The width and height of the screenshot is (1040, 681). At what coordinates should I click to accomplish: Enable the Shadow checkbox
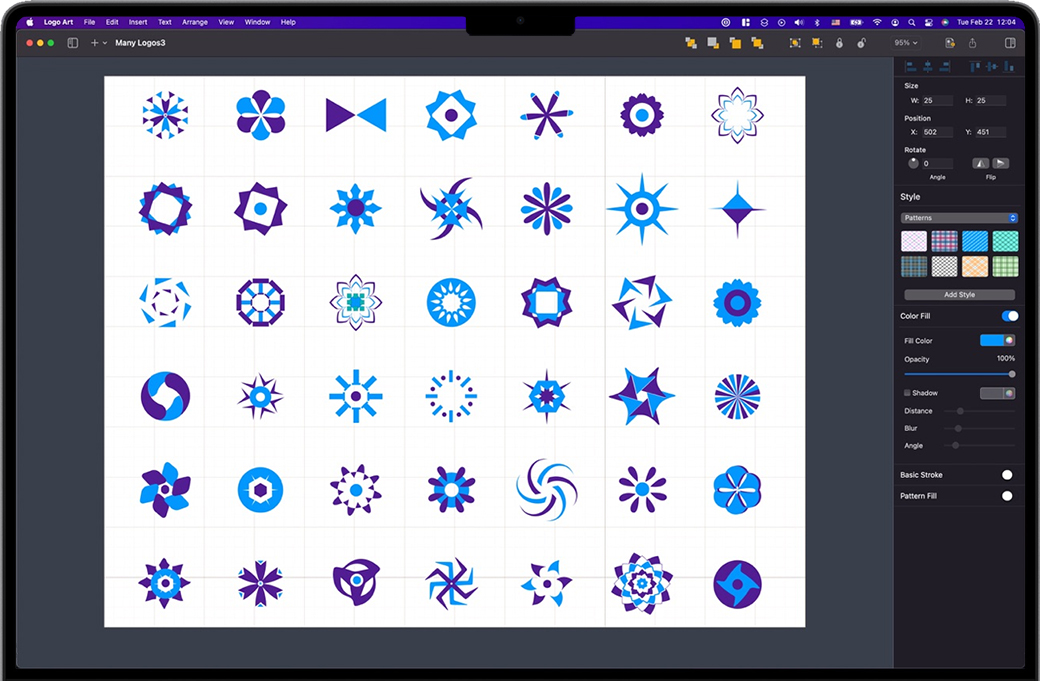[908, 393]
